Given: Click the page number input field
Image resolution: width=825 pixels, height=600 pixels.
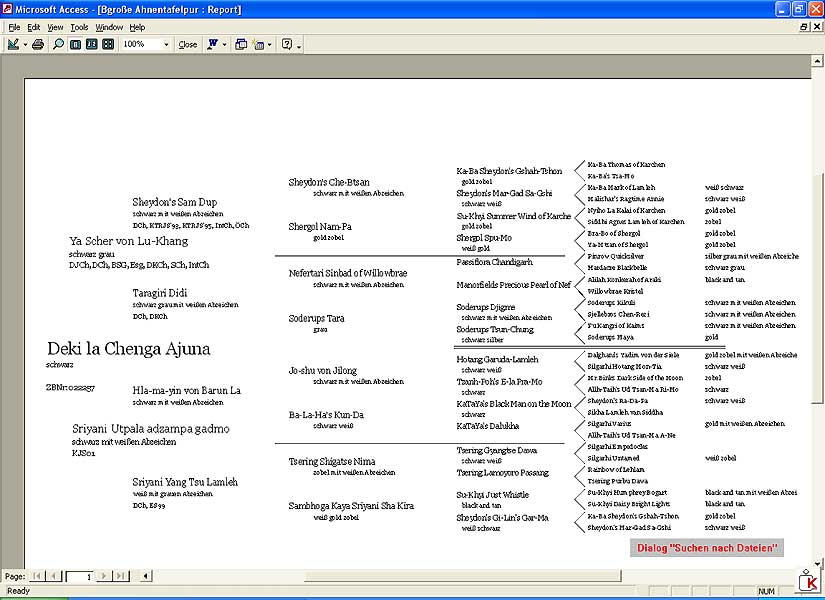Looking at the screenshot, I should (79, 576).
